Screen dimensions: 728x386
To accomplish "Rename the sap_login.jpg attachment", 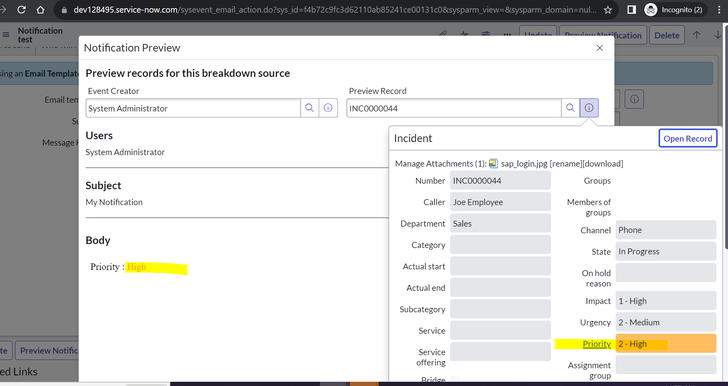I will (566, 164).
